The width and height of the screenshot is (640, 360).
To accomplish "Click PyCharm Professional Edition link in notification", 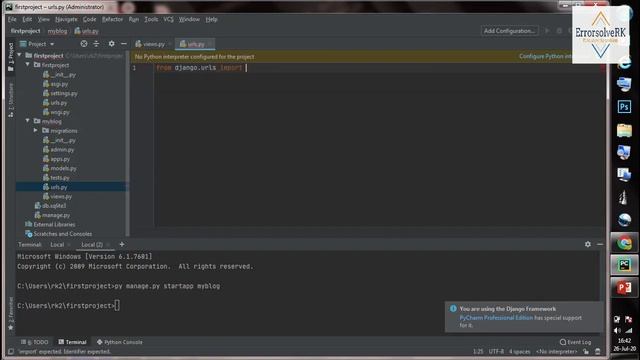I will click(x=496, y=318).
